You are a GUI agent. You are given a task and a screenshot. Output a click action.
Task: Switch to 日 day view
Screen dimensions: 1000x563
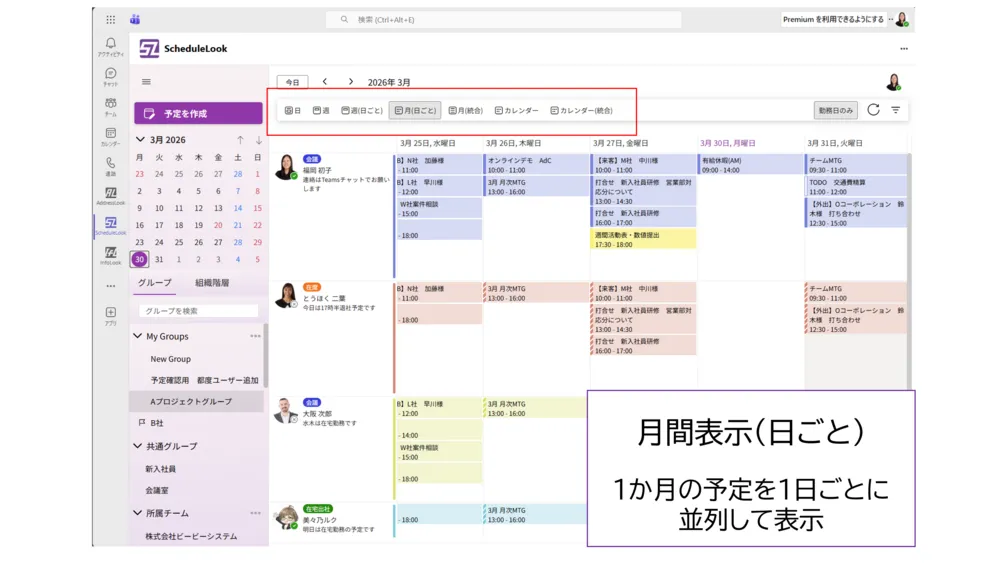(293, 110)
